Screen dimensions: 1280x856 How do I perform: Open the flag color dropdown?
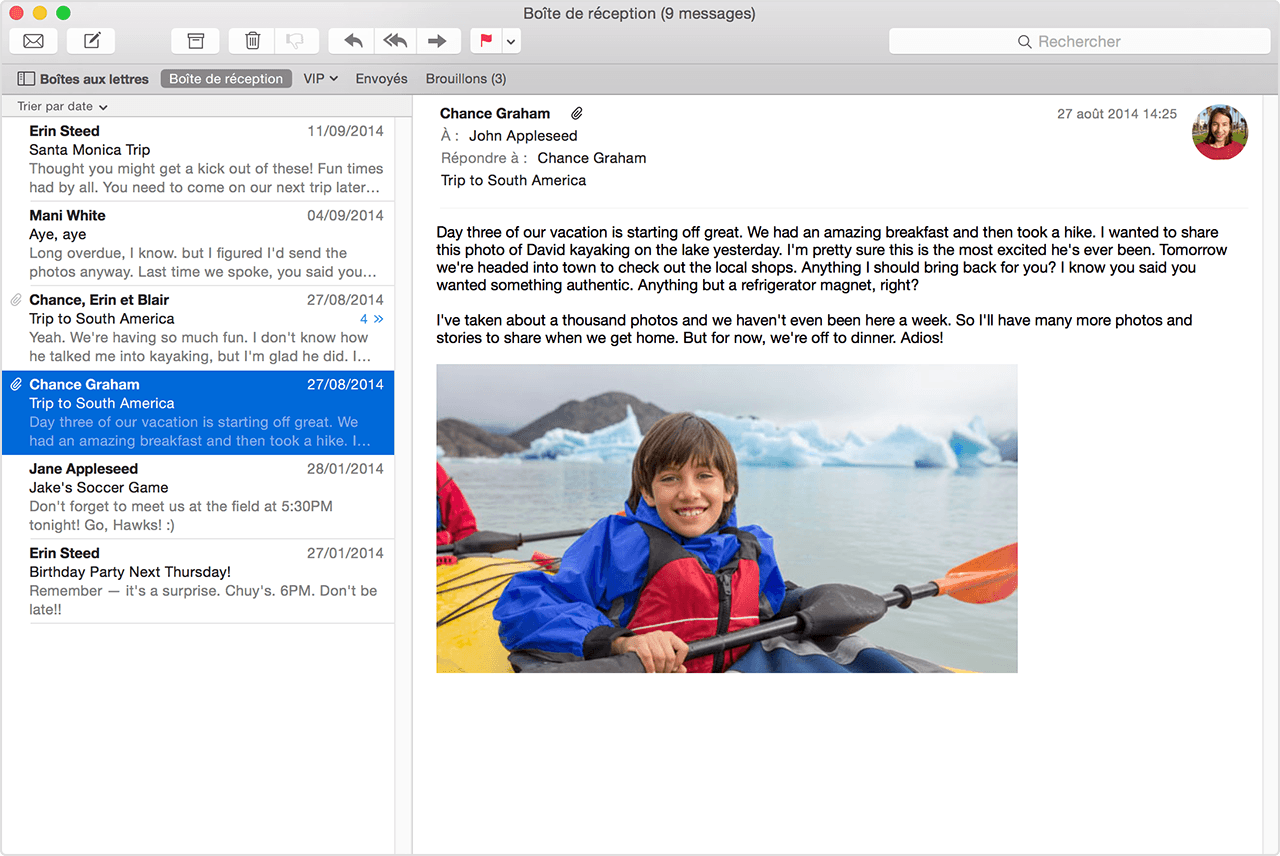(510, 40)
